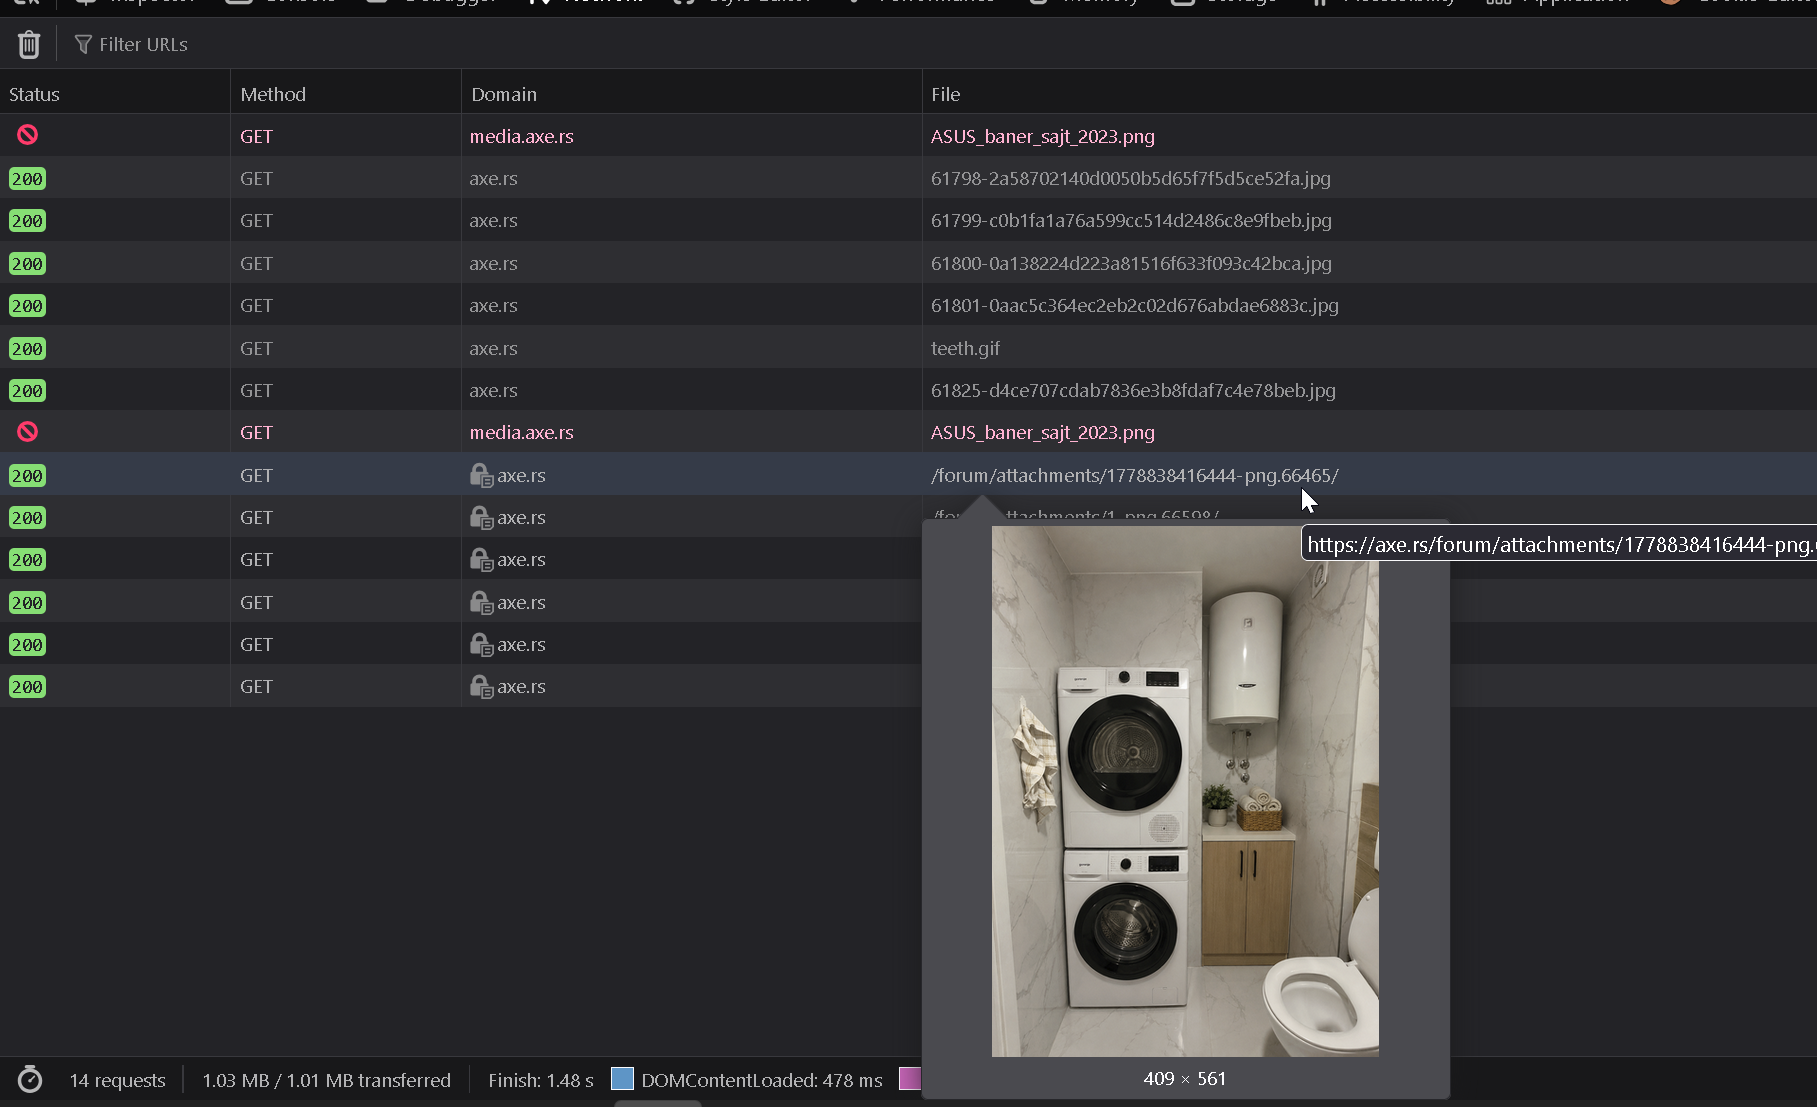
Task: Select file 61799-c0b1fa1a76a599cc514d2486c8e9fbeb.jpg
Action: click(x=1131, y=220)
